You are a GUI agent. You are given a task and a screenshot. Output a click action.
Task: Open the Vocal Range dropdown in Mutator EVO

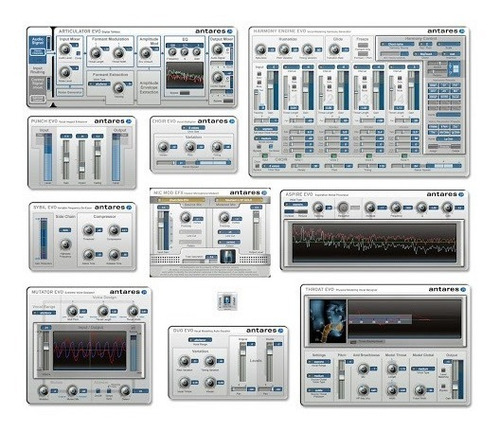click(44, 313)
